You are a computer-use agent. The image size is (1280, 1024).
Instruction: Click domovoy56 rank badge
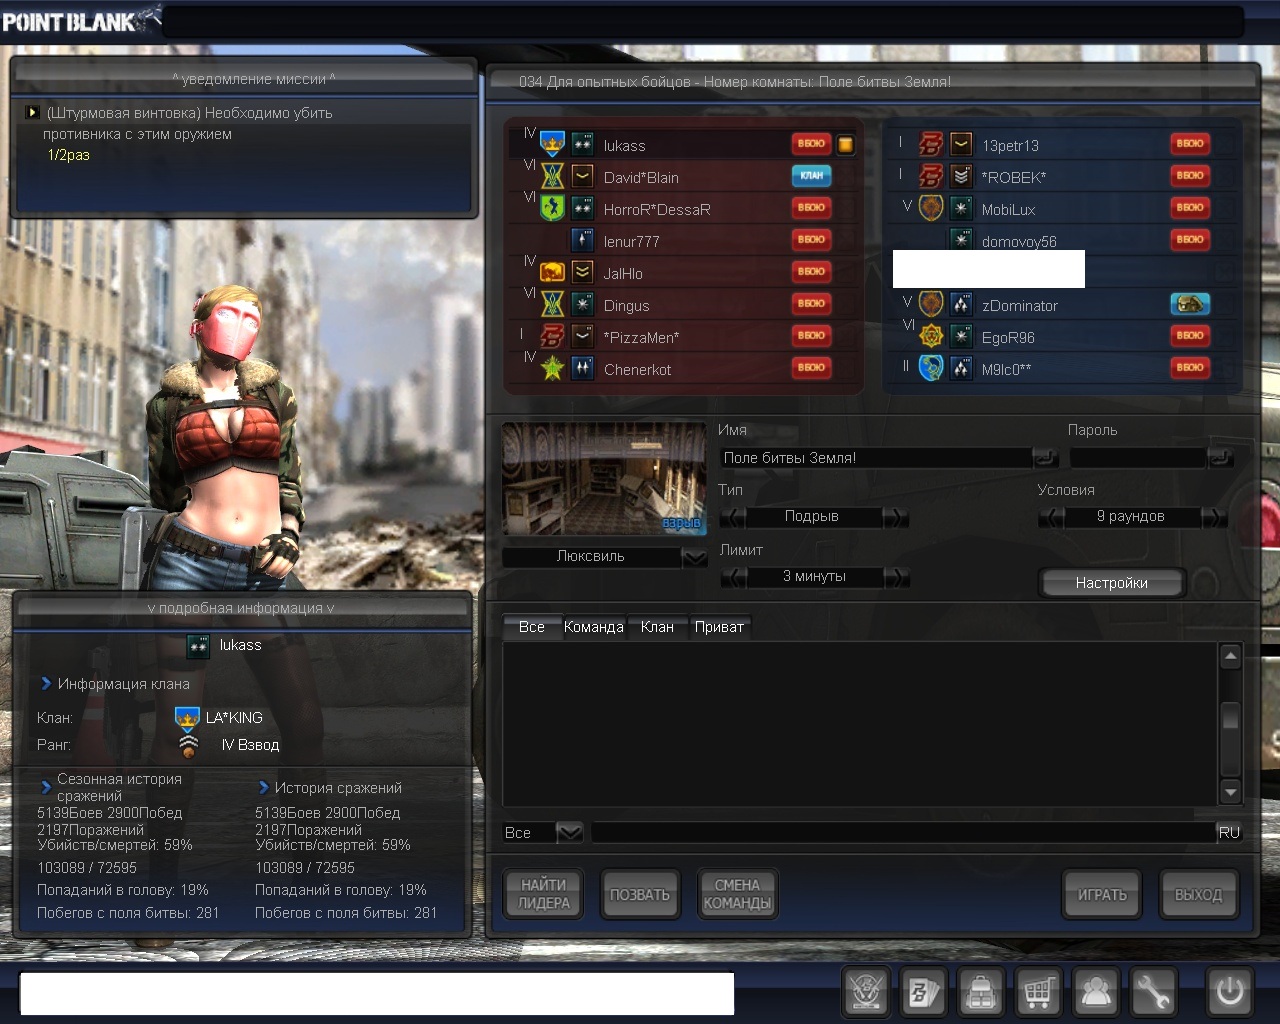pyautogui.click(x=961, y=240)
